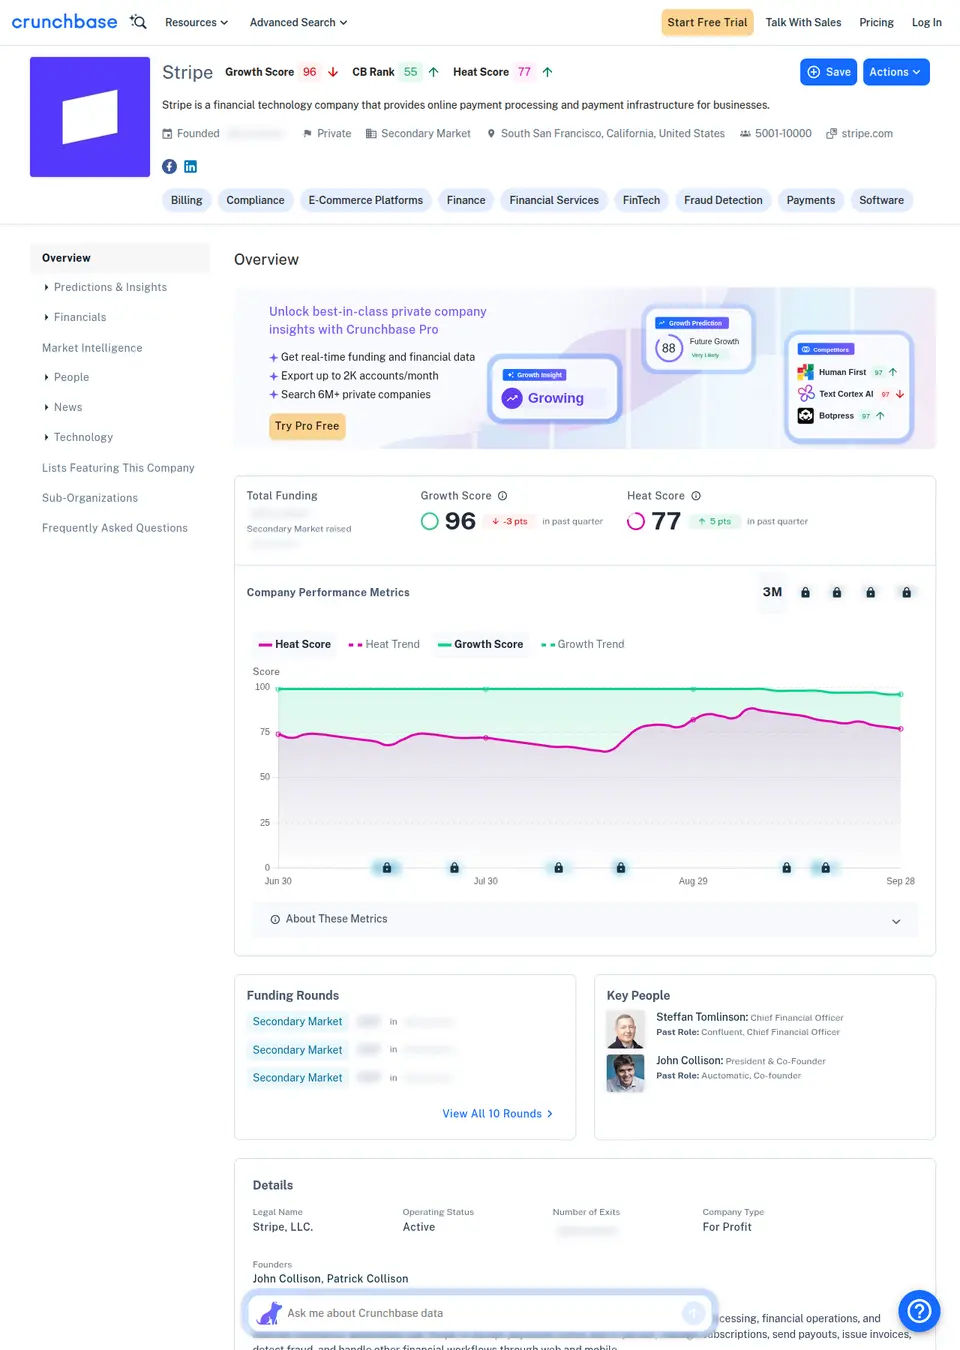Open the Pricing page

click(x=876, y=23)
